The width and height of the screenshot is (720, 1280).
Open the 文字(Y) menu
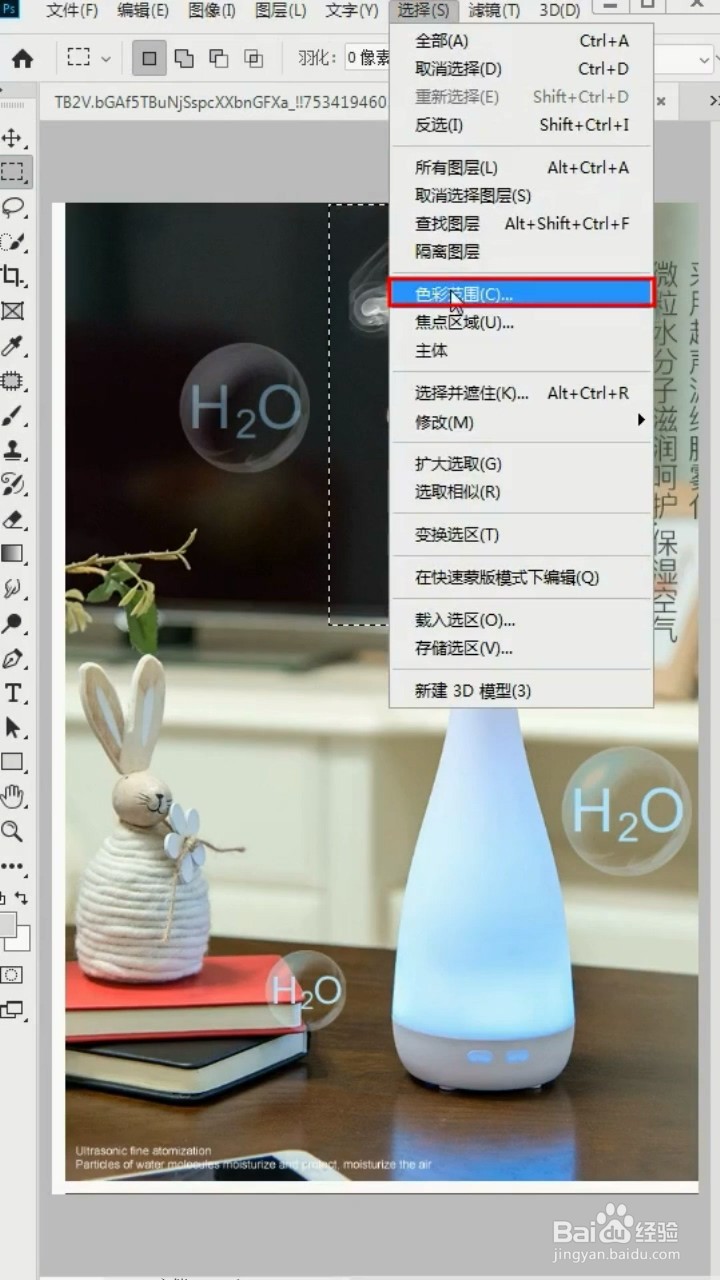coord(351,11)
